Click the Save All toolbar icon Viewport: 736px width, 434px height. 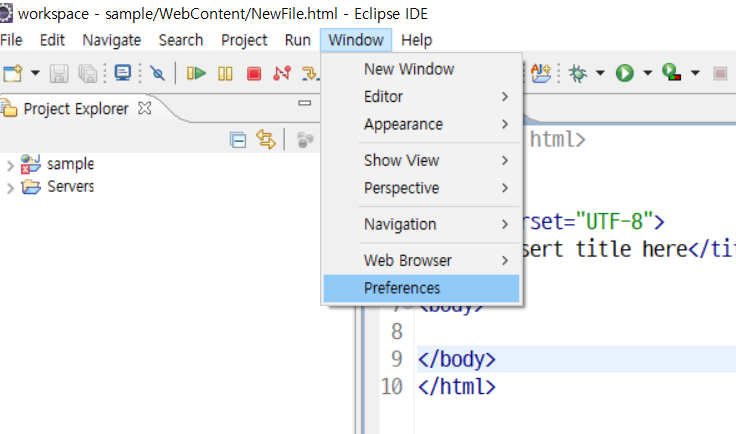click(x=88, y=74)
